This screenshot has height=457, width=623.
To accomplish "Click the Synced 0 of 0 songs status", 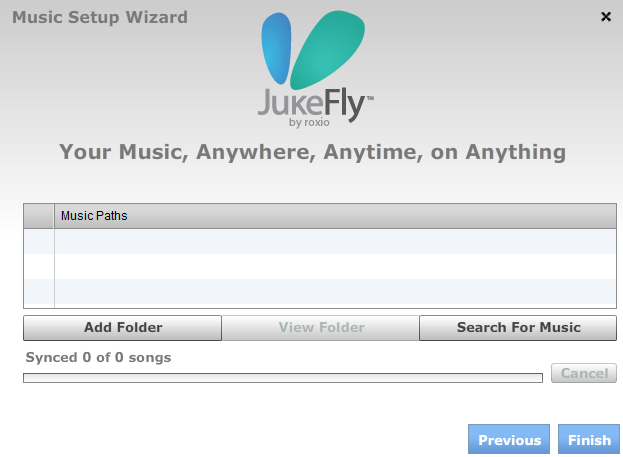I will tap(98, 357).
